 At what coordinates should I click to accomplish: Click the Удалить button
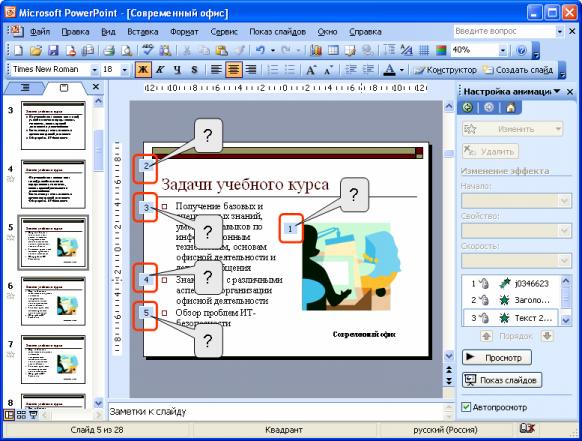pos(490,151)
